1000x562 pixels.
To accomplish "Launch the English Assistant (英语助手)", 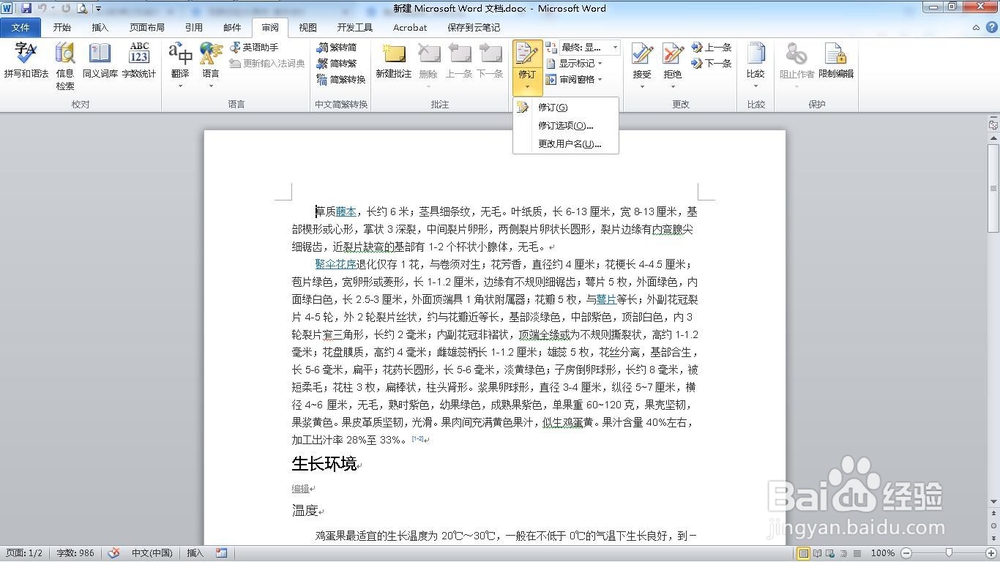I will (x=254, y=47).
